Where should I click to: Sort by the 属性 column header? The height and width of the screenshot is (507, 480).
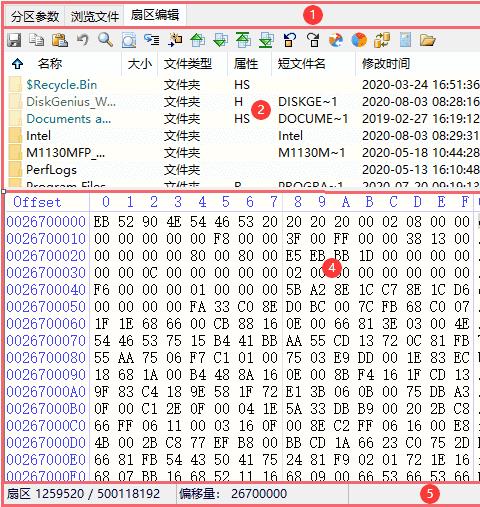(x=246, y=63)
